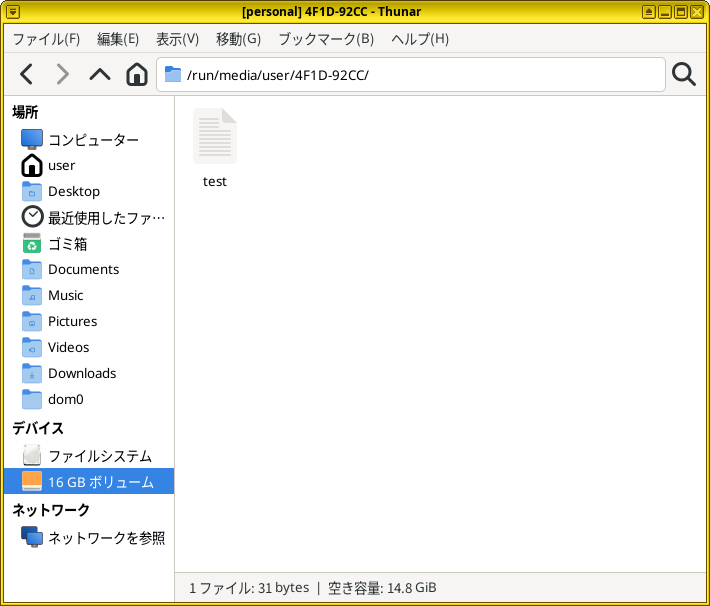
Task: Open the home folder toolbar icon
Action: click(137, 74)
